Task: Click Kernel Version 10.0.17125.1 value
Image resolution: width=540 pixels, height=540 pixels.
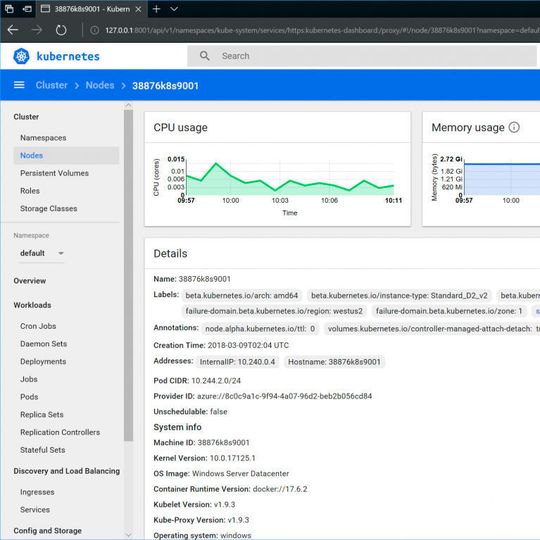Action: click(232, 458)
